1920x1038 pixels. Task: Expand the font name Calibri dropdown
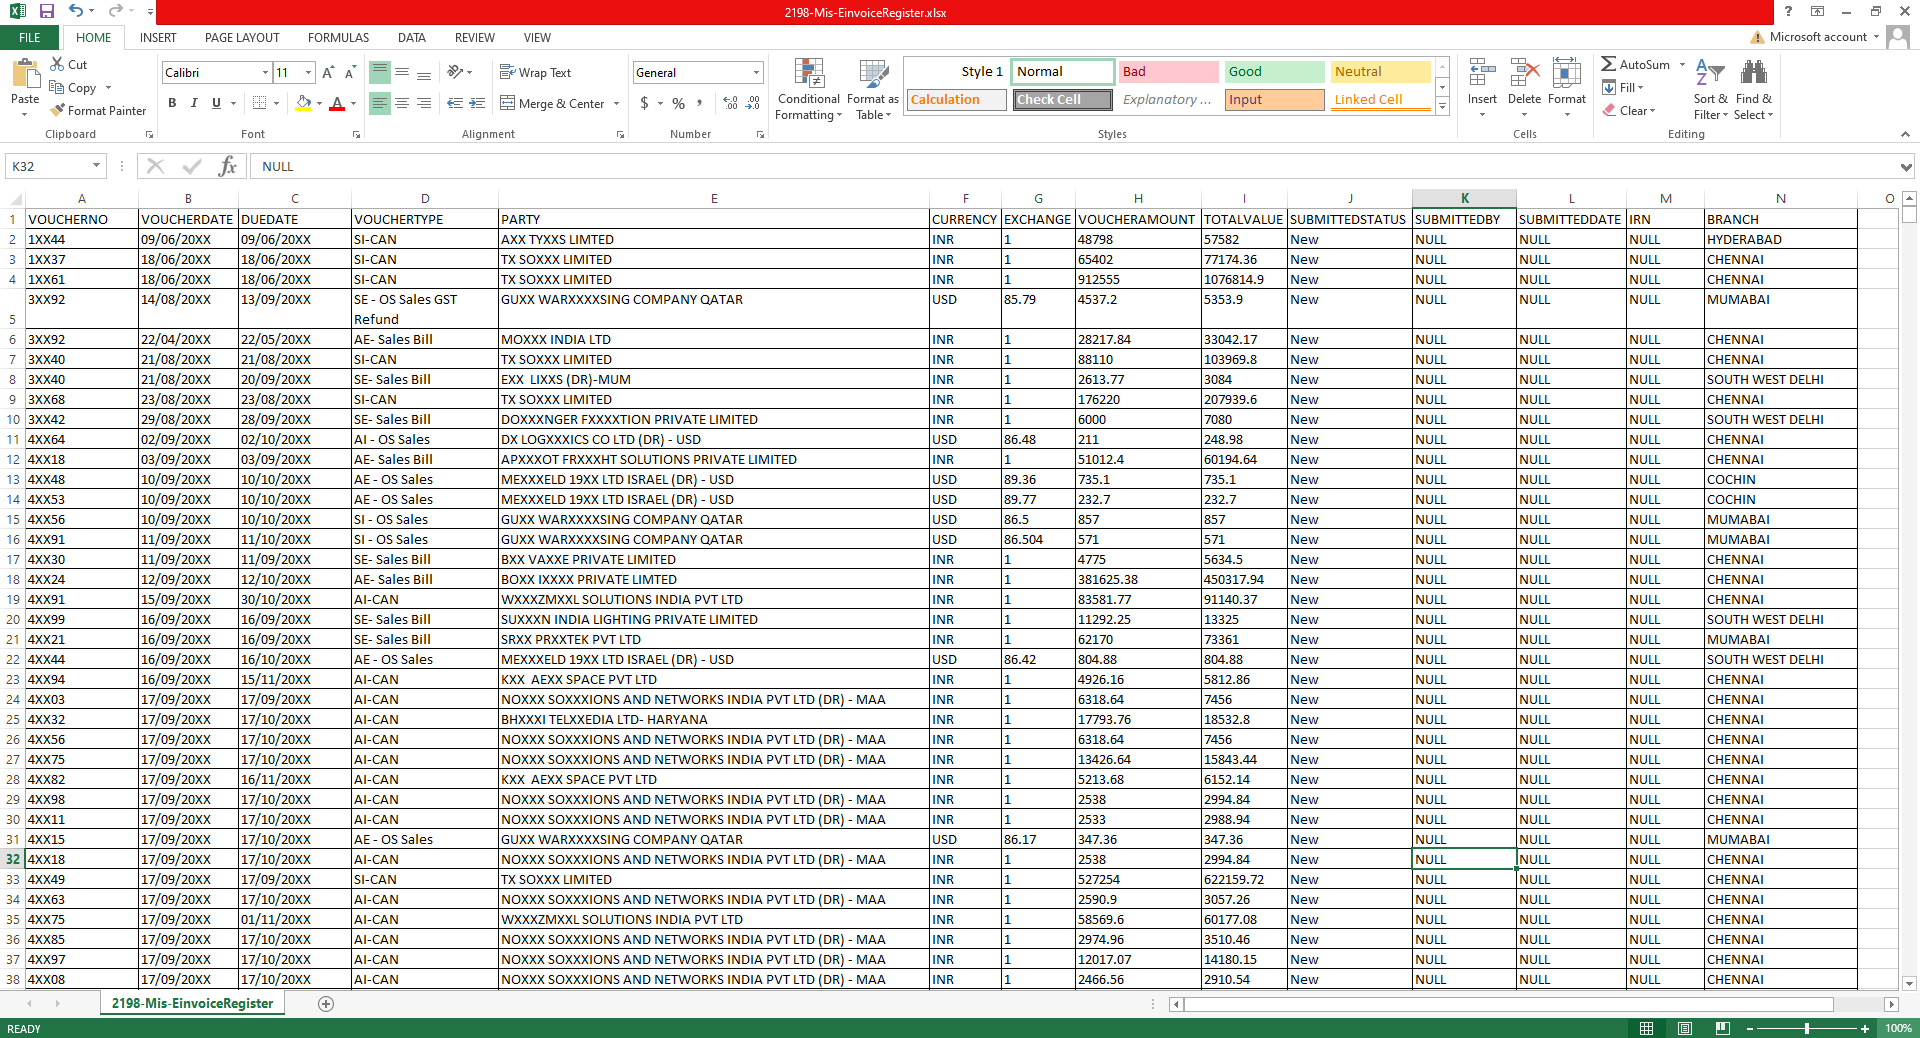pos(265,73)
